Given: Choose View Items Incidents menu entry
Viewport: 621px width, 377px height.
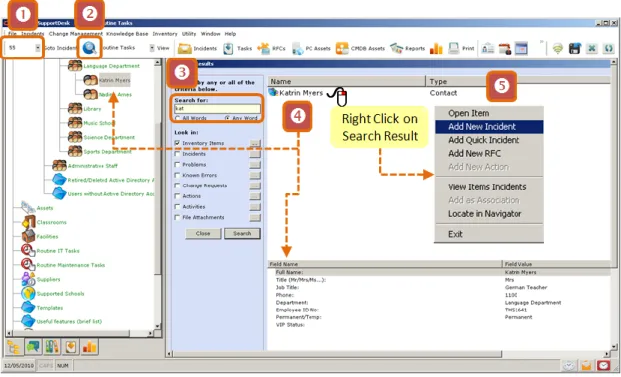Looking at the screenshot, I should [489, 187].
